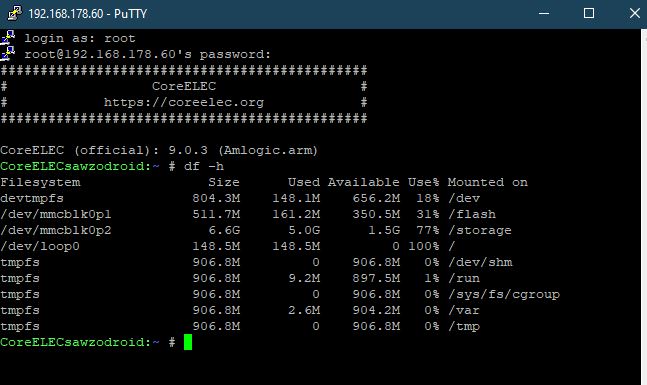
Task: Open the PuTTY system menu icon in title bar
Action: 14,13
